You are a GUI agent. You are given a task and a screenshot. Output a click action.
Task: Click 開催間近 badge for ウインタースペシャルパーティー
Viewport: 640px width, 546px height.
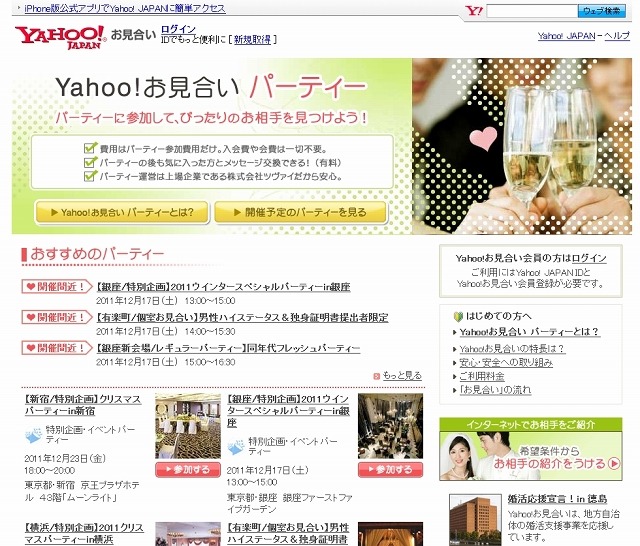tap(57, 286)
